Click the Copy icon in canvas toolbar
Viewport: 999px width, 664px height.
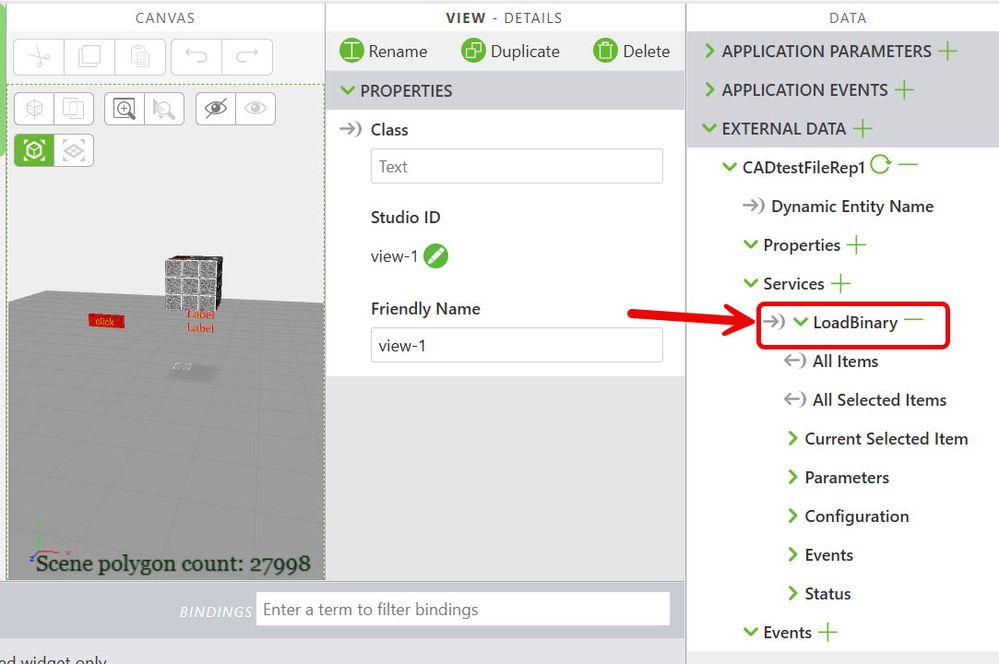tap(89, 57)
